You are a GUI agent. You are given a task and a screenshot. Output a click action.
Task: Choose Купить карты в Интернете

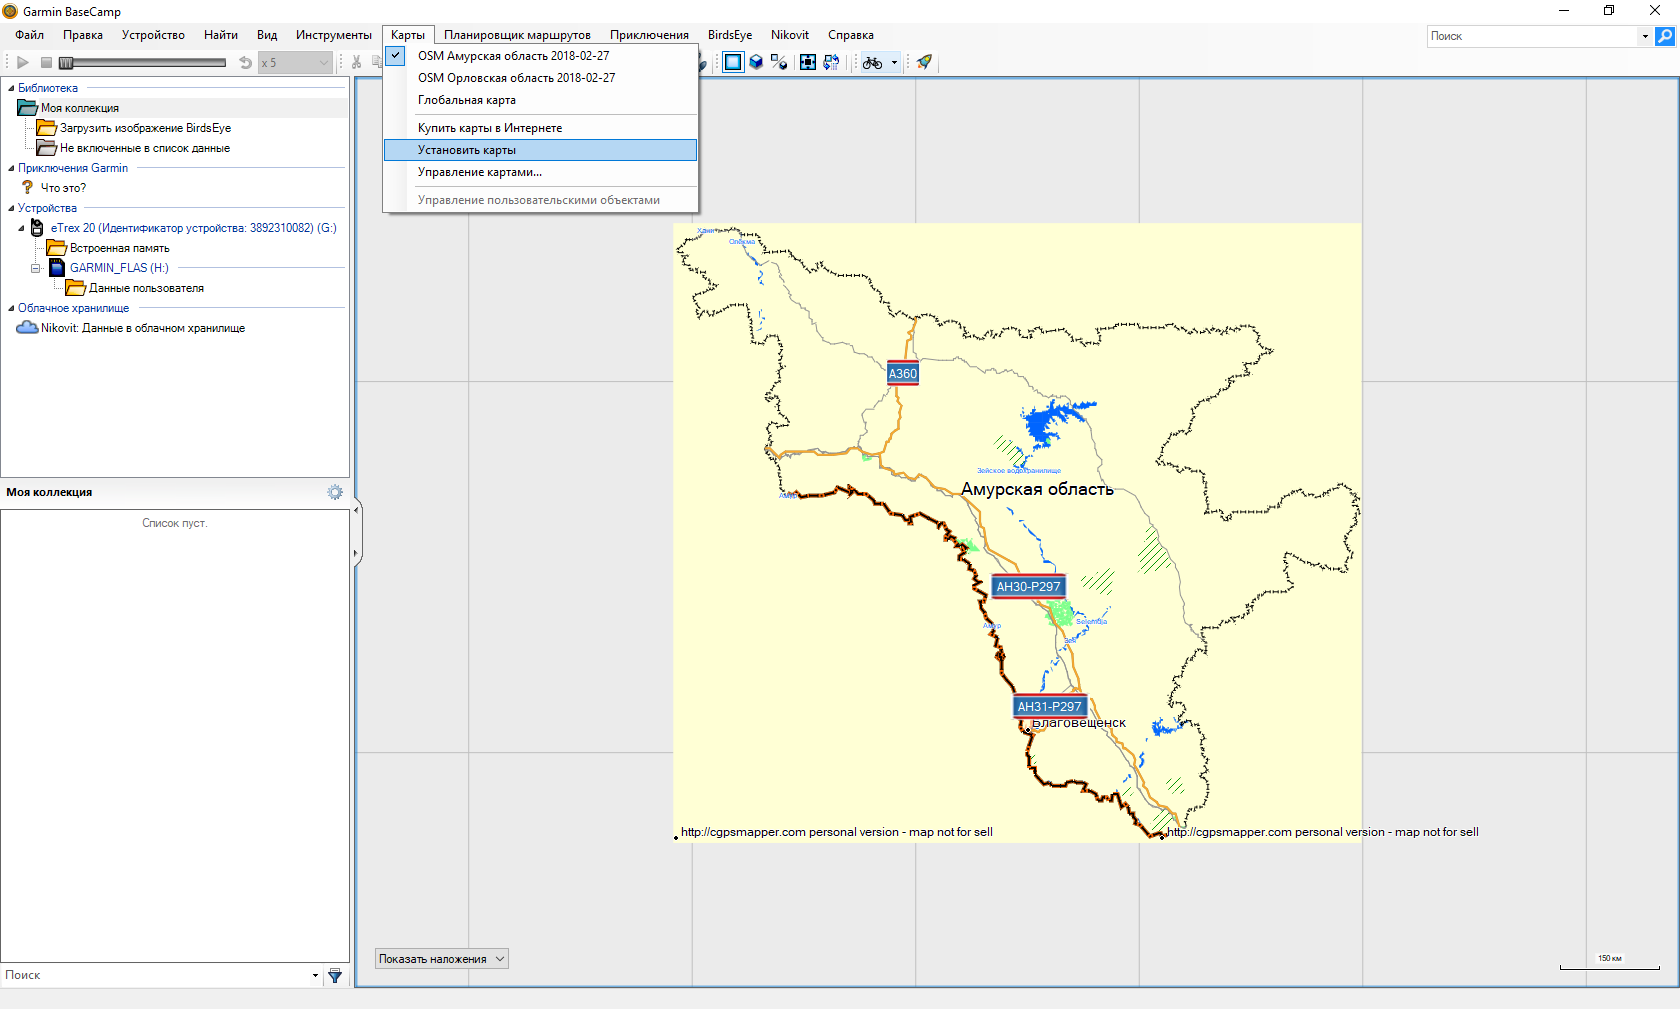tap(540, 128)
